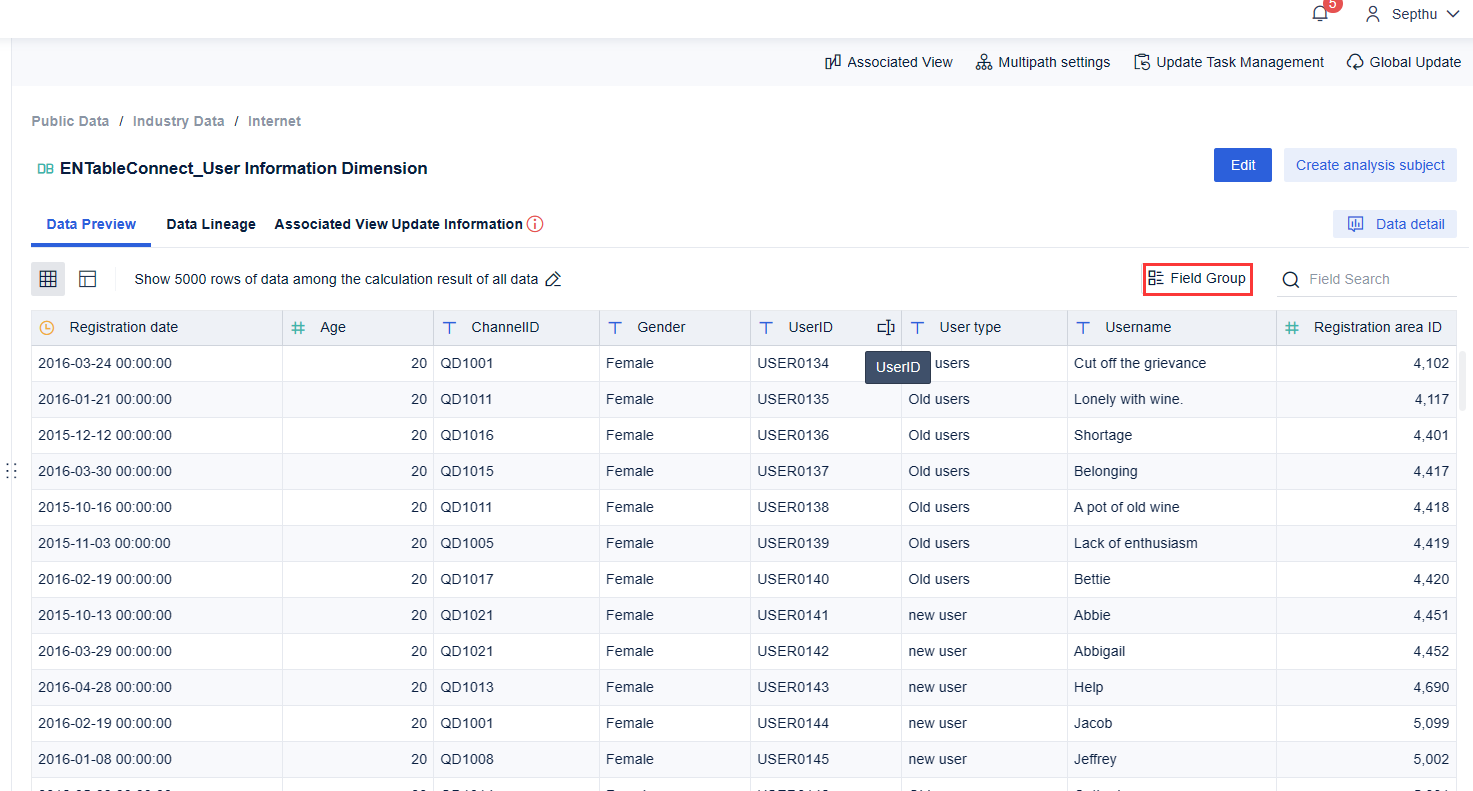Edit the displayed row count with the pencil icon
1473x791 pixels.
[x=553, y=279]
